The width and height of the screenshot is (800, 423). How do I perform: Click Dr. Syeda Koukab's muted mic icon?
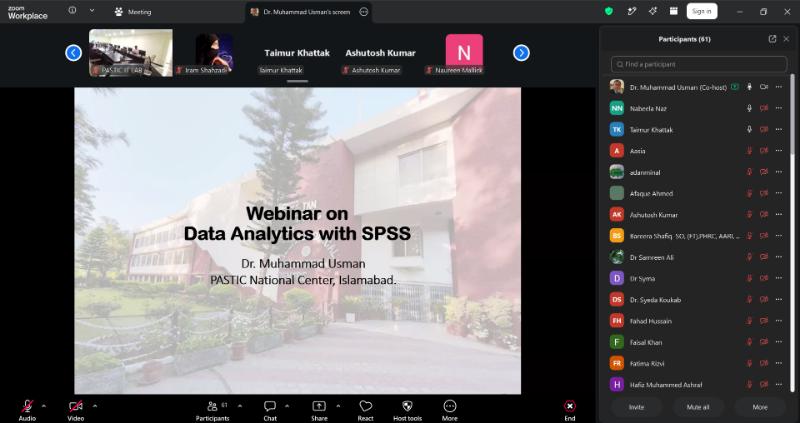[749, 300]
